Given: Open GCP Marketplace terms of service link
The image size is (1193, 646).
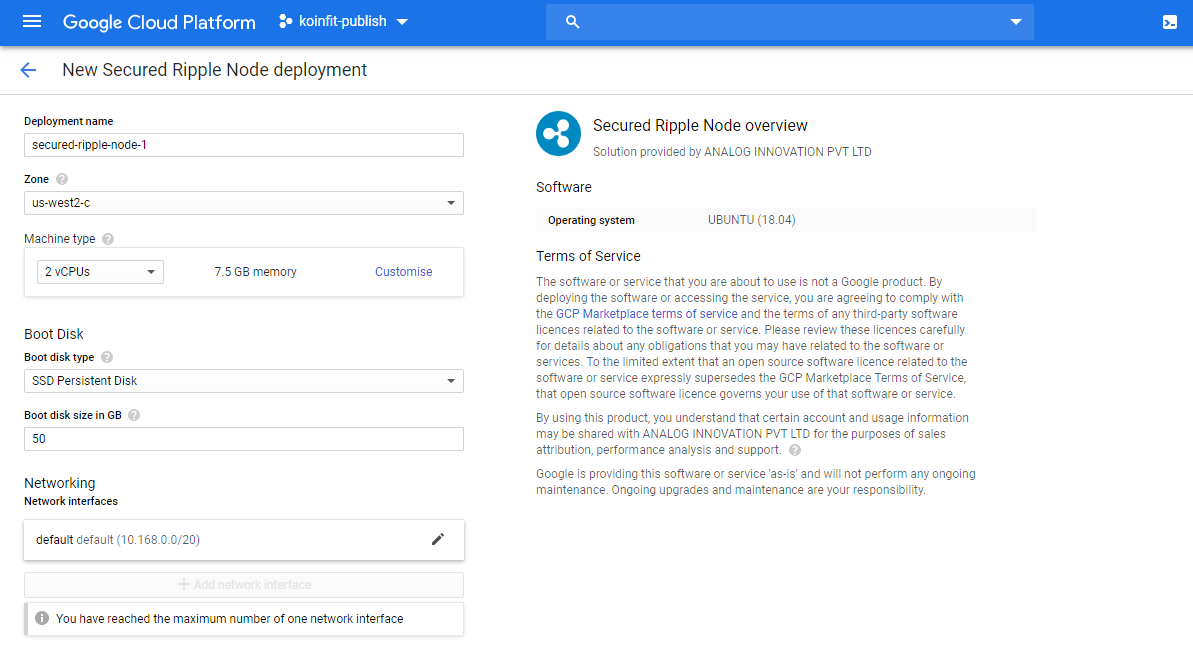Looking at the screenshot, I should point(646,313).
